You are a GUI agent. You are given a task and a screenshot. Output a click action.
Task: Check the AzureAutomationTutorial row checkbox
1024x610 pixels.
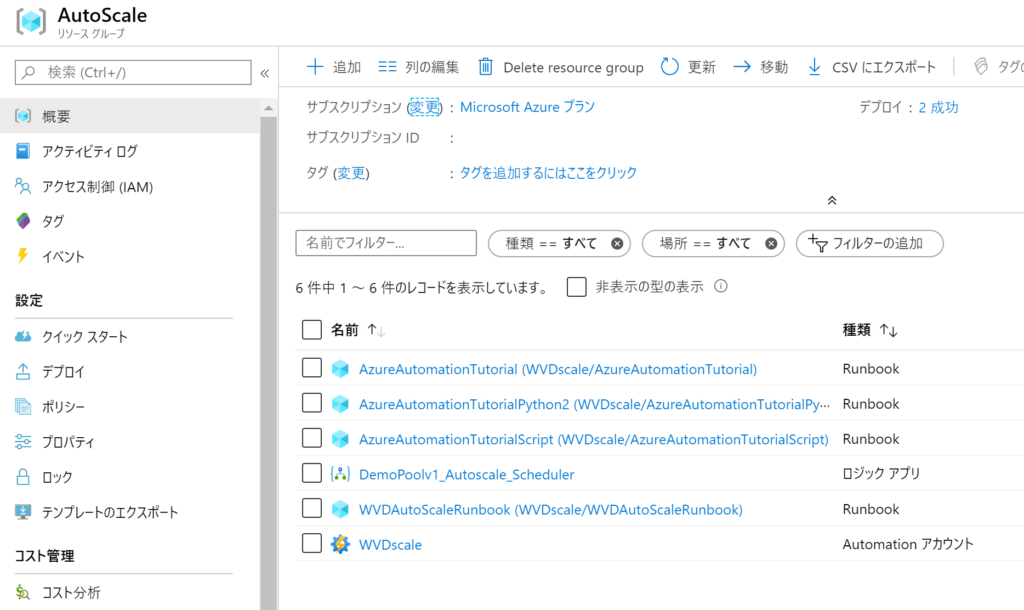tap(312, 368)
